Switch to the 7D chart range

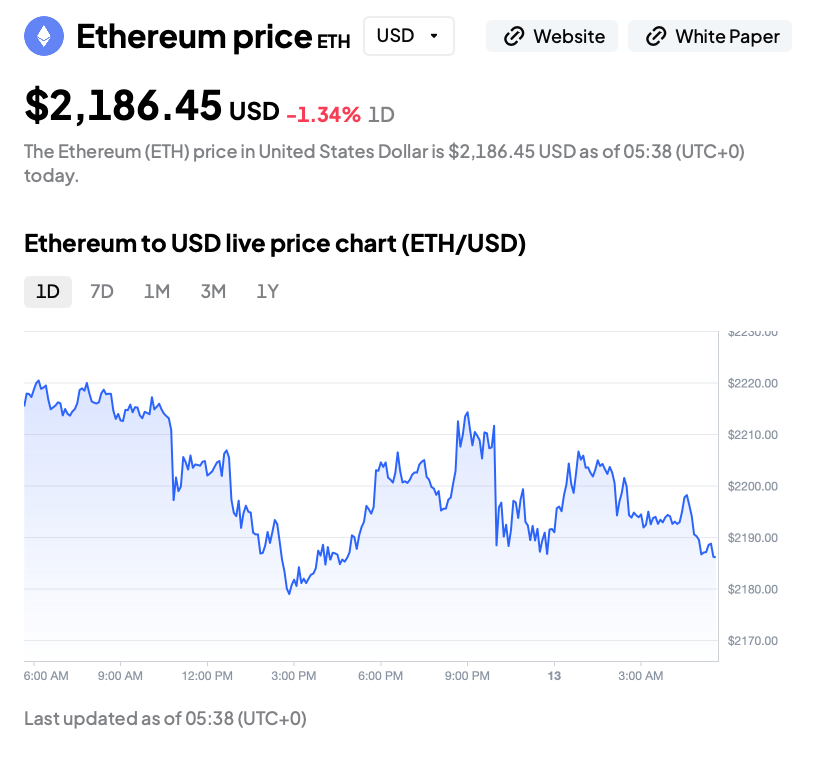(x=102, y=292)
